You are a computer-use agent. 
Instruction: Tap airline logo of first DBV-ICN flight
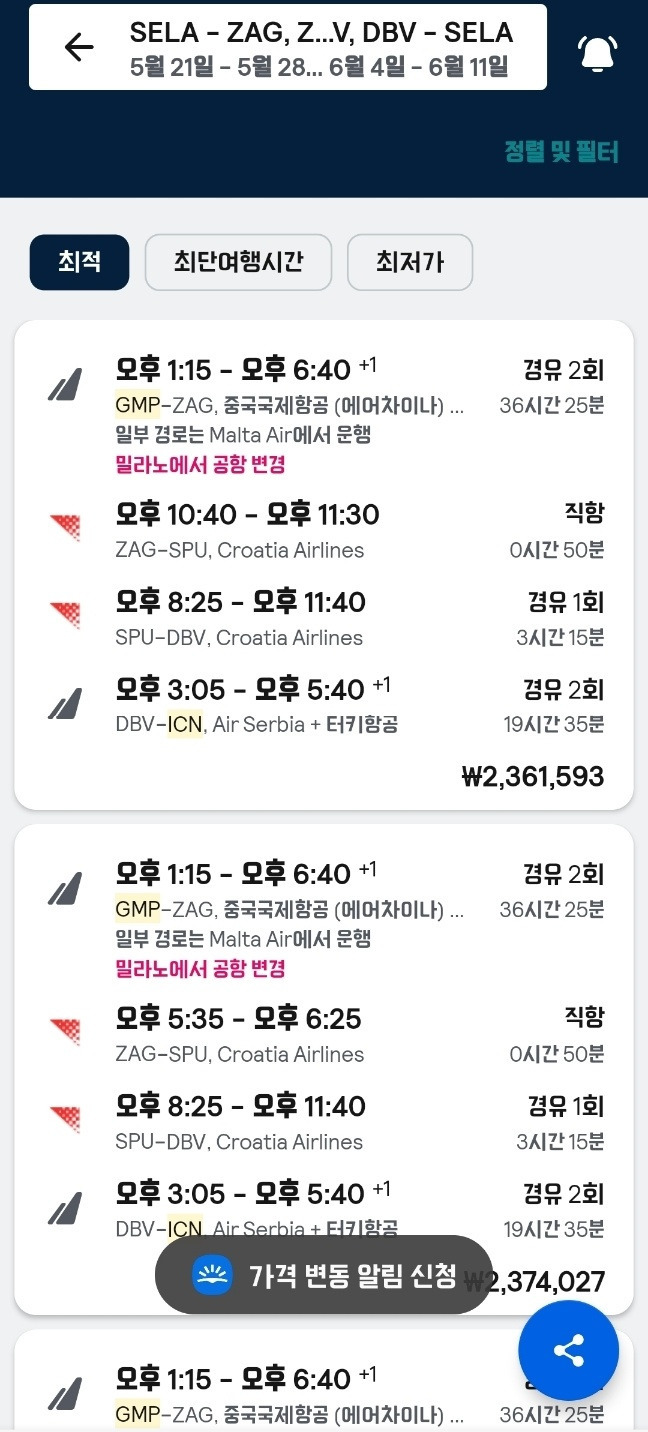(65, 703)
